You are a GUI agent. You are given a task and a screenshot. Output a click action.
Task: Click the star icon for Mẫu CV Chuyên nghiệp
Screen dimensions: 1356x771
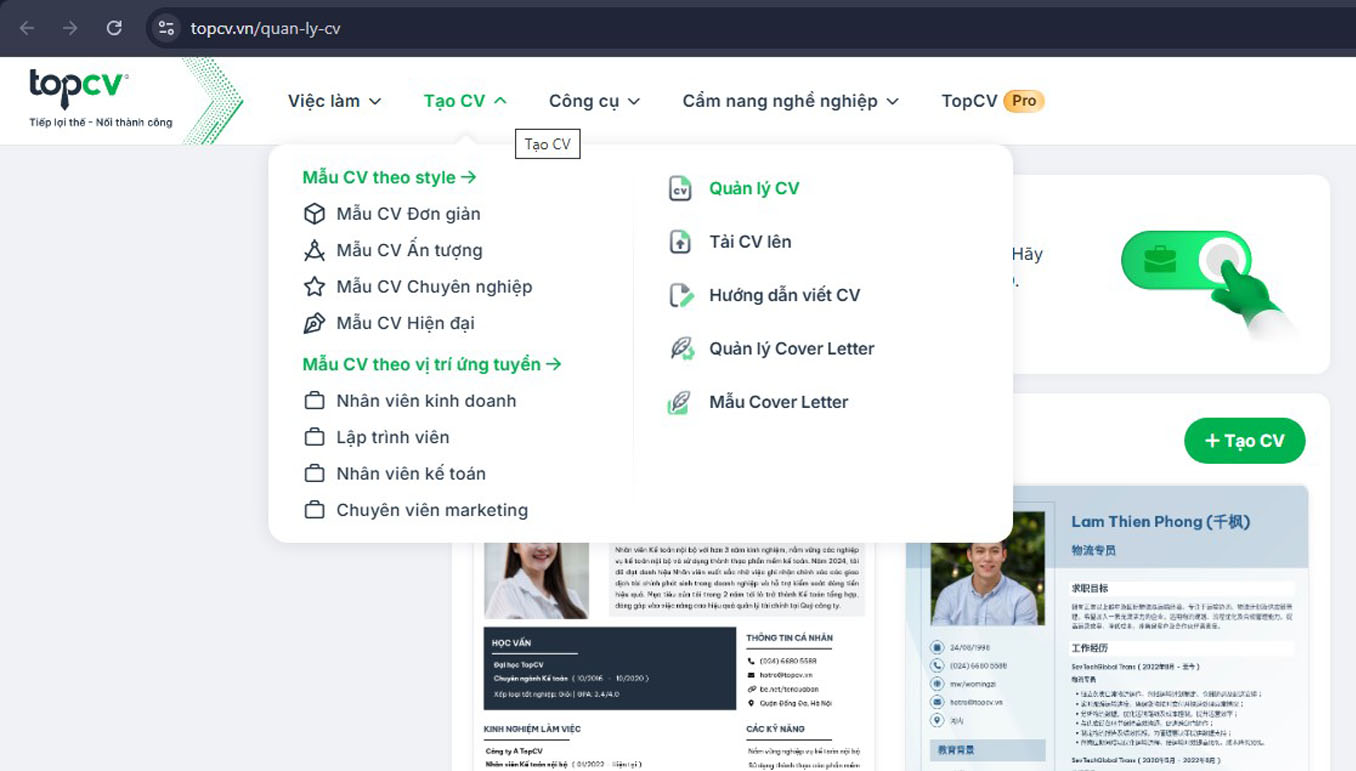point(314,287)
